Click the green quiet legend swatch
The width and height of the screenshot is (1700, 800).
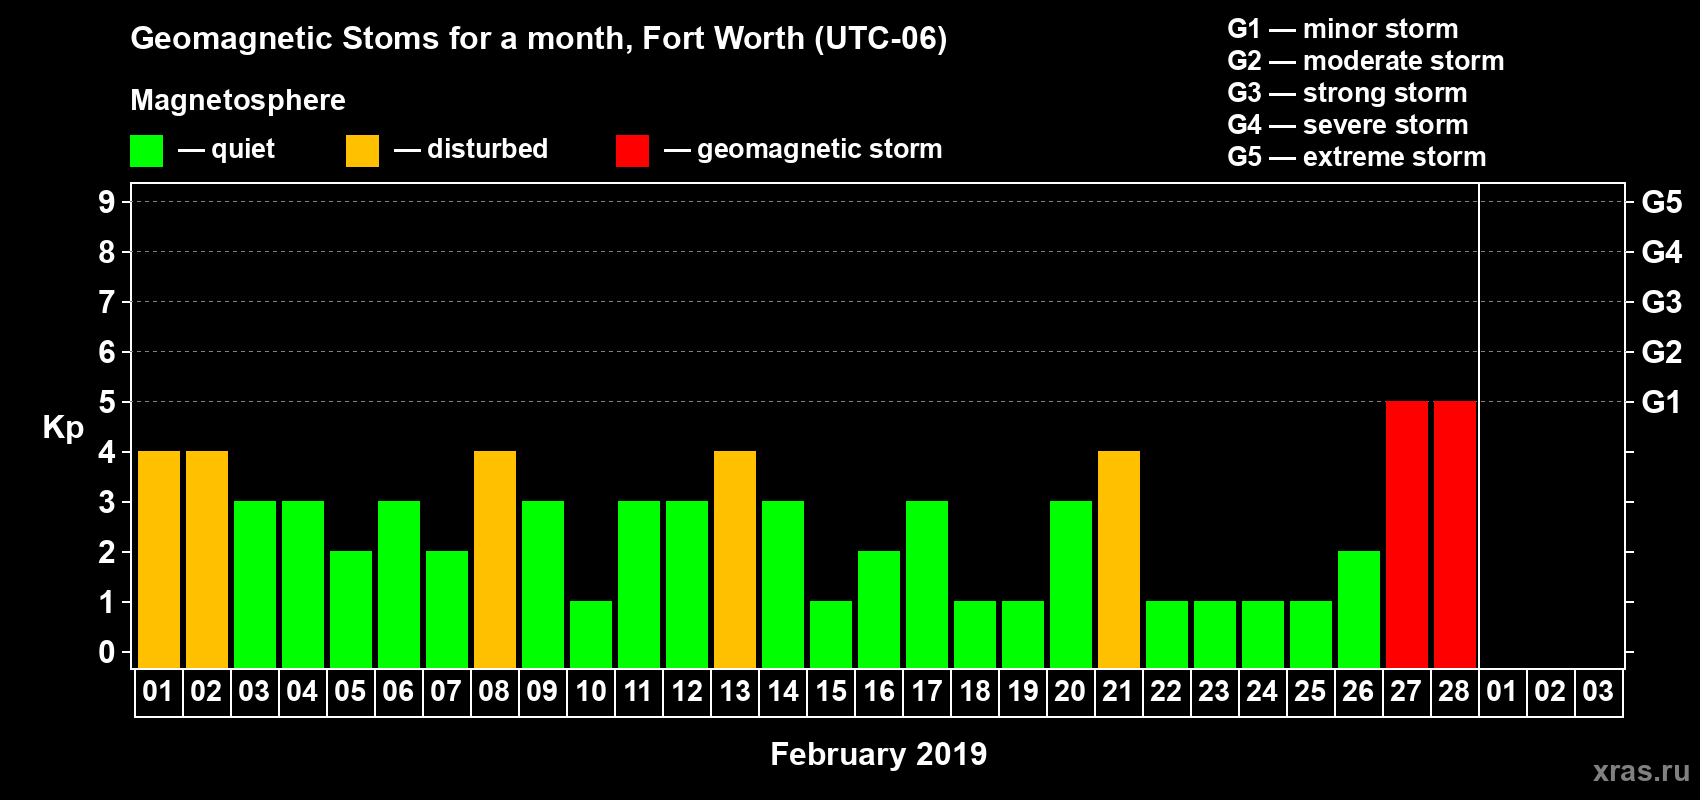146,151
